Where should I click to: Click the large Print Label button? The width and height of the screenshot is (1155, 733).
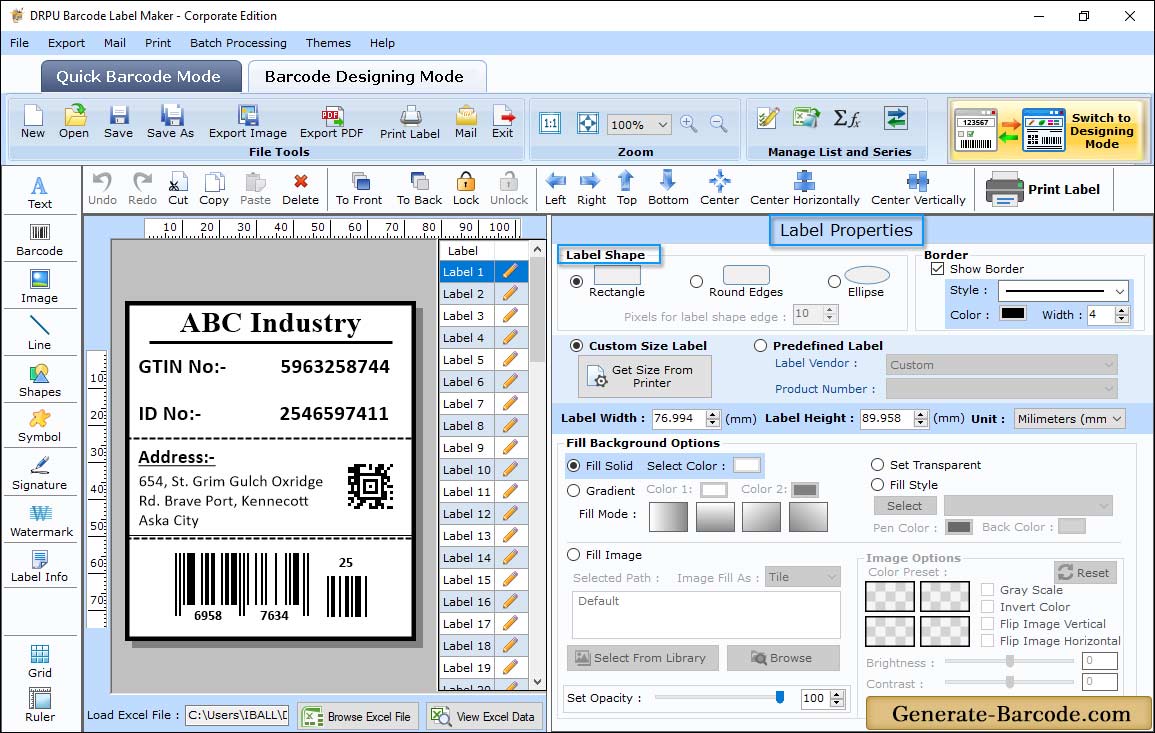pos(1043,189)
